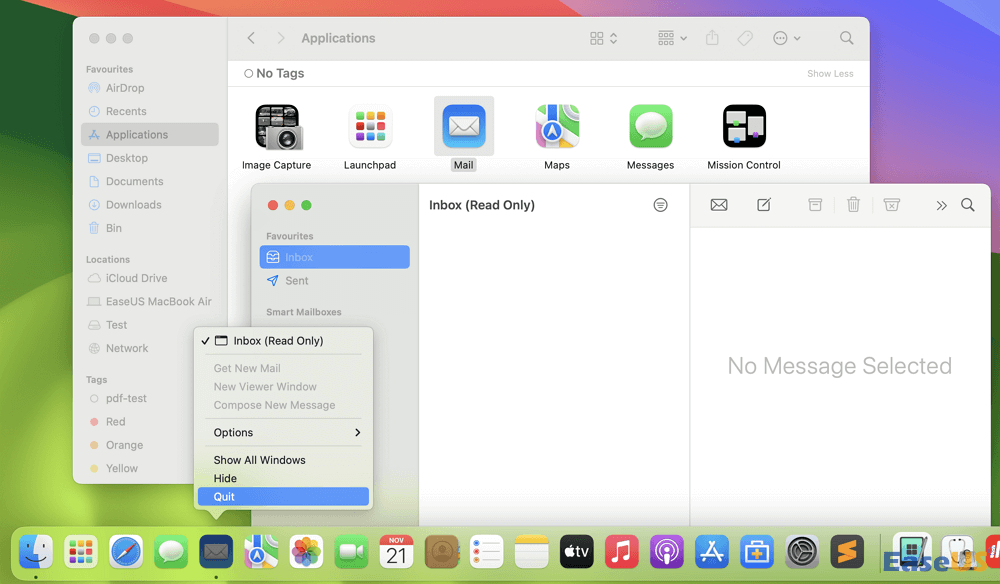Open the Mail search magnifier icon
The height and width of the screenshot is (584, 1000).
(968, 205)
